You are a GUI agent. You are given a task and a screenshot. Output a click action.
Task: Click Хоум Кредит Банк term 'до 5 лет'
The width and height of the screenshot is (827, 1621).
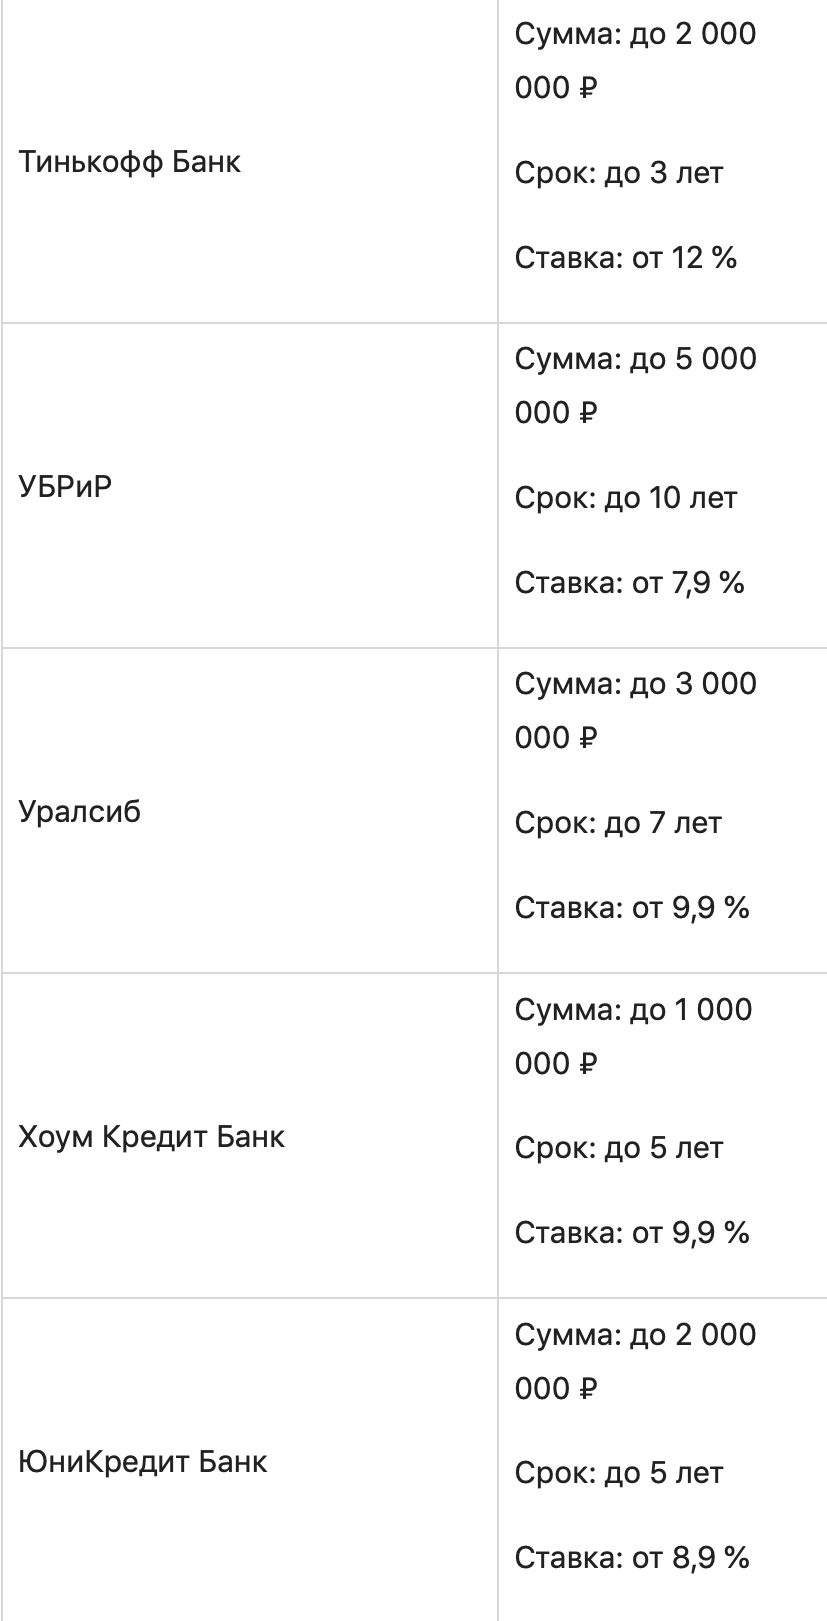click(x=618, y=1148)
